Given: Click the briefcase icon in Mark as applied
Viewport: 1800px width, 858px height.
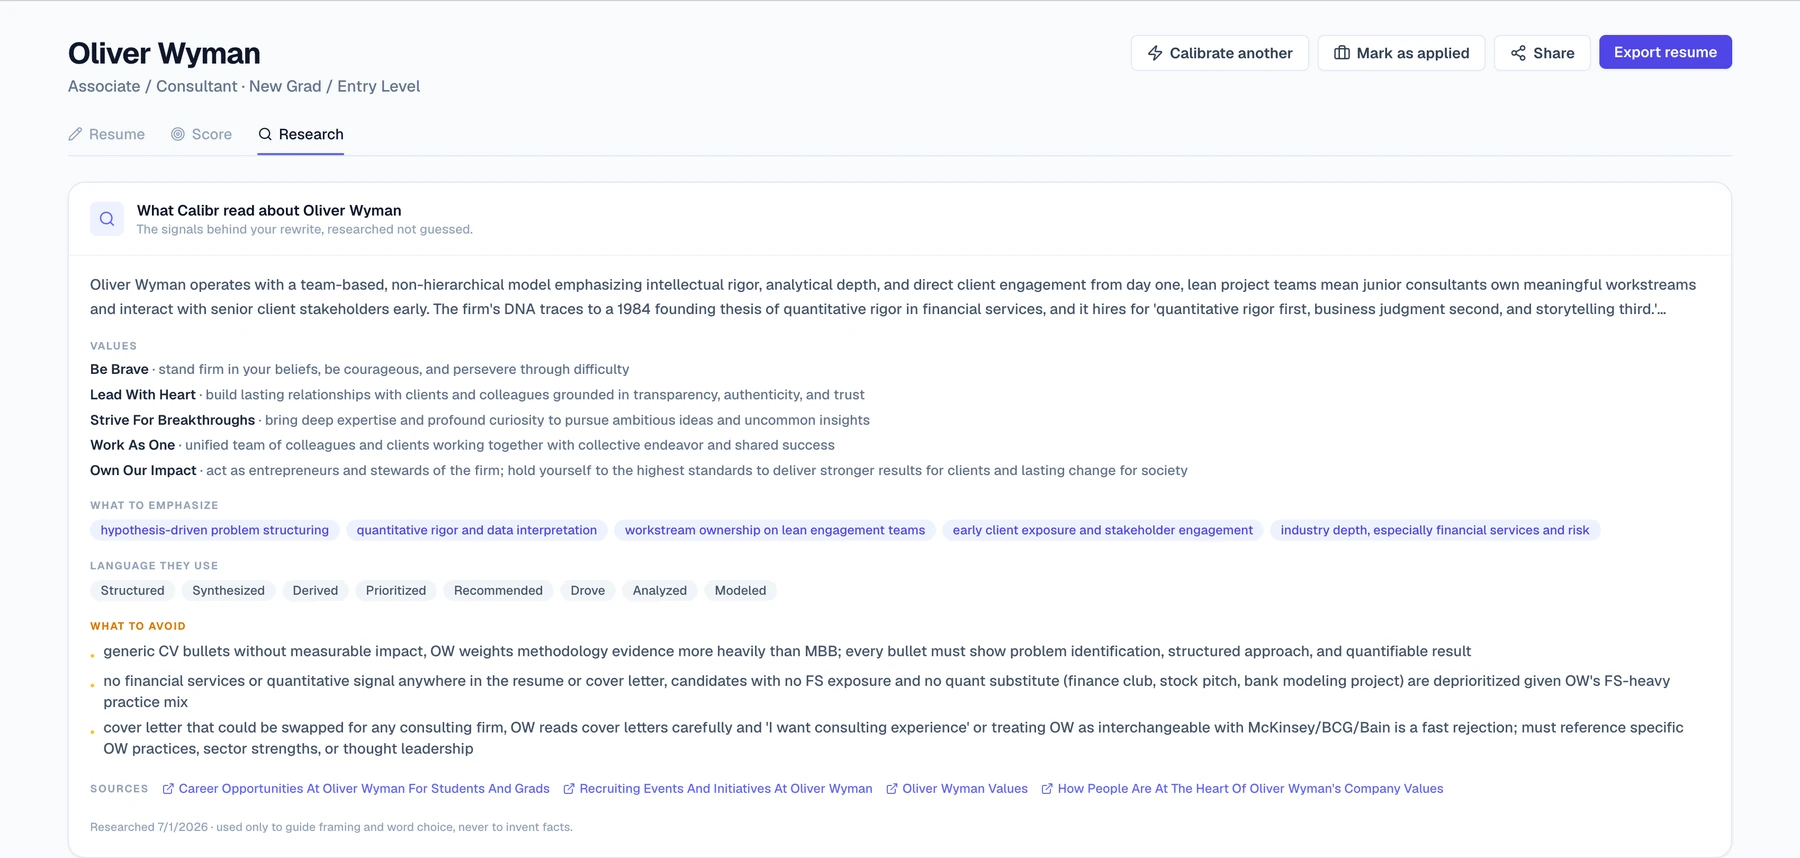Looking at the screenshot, I should (x=1342, y=53).
